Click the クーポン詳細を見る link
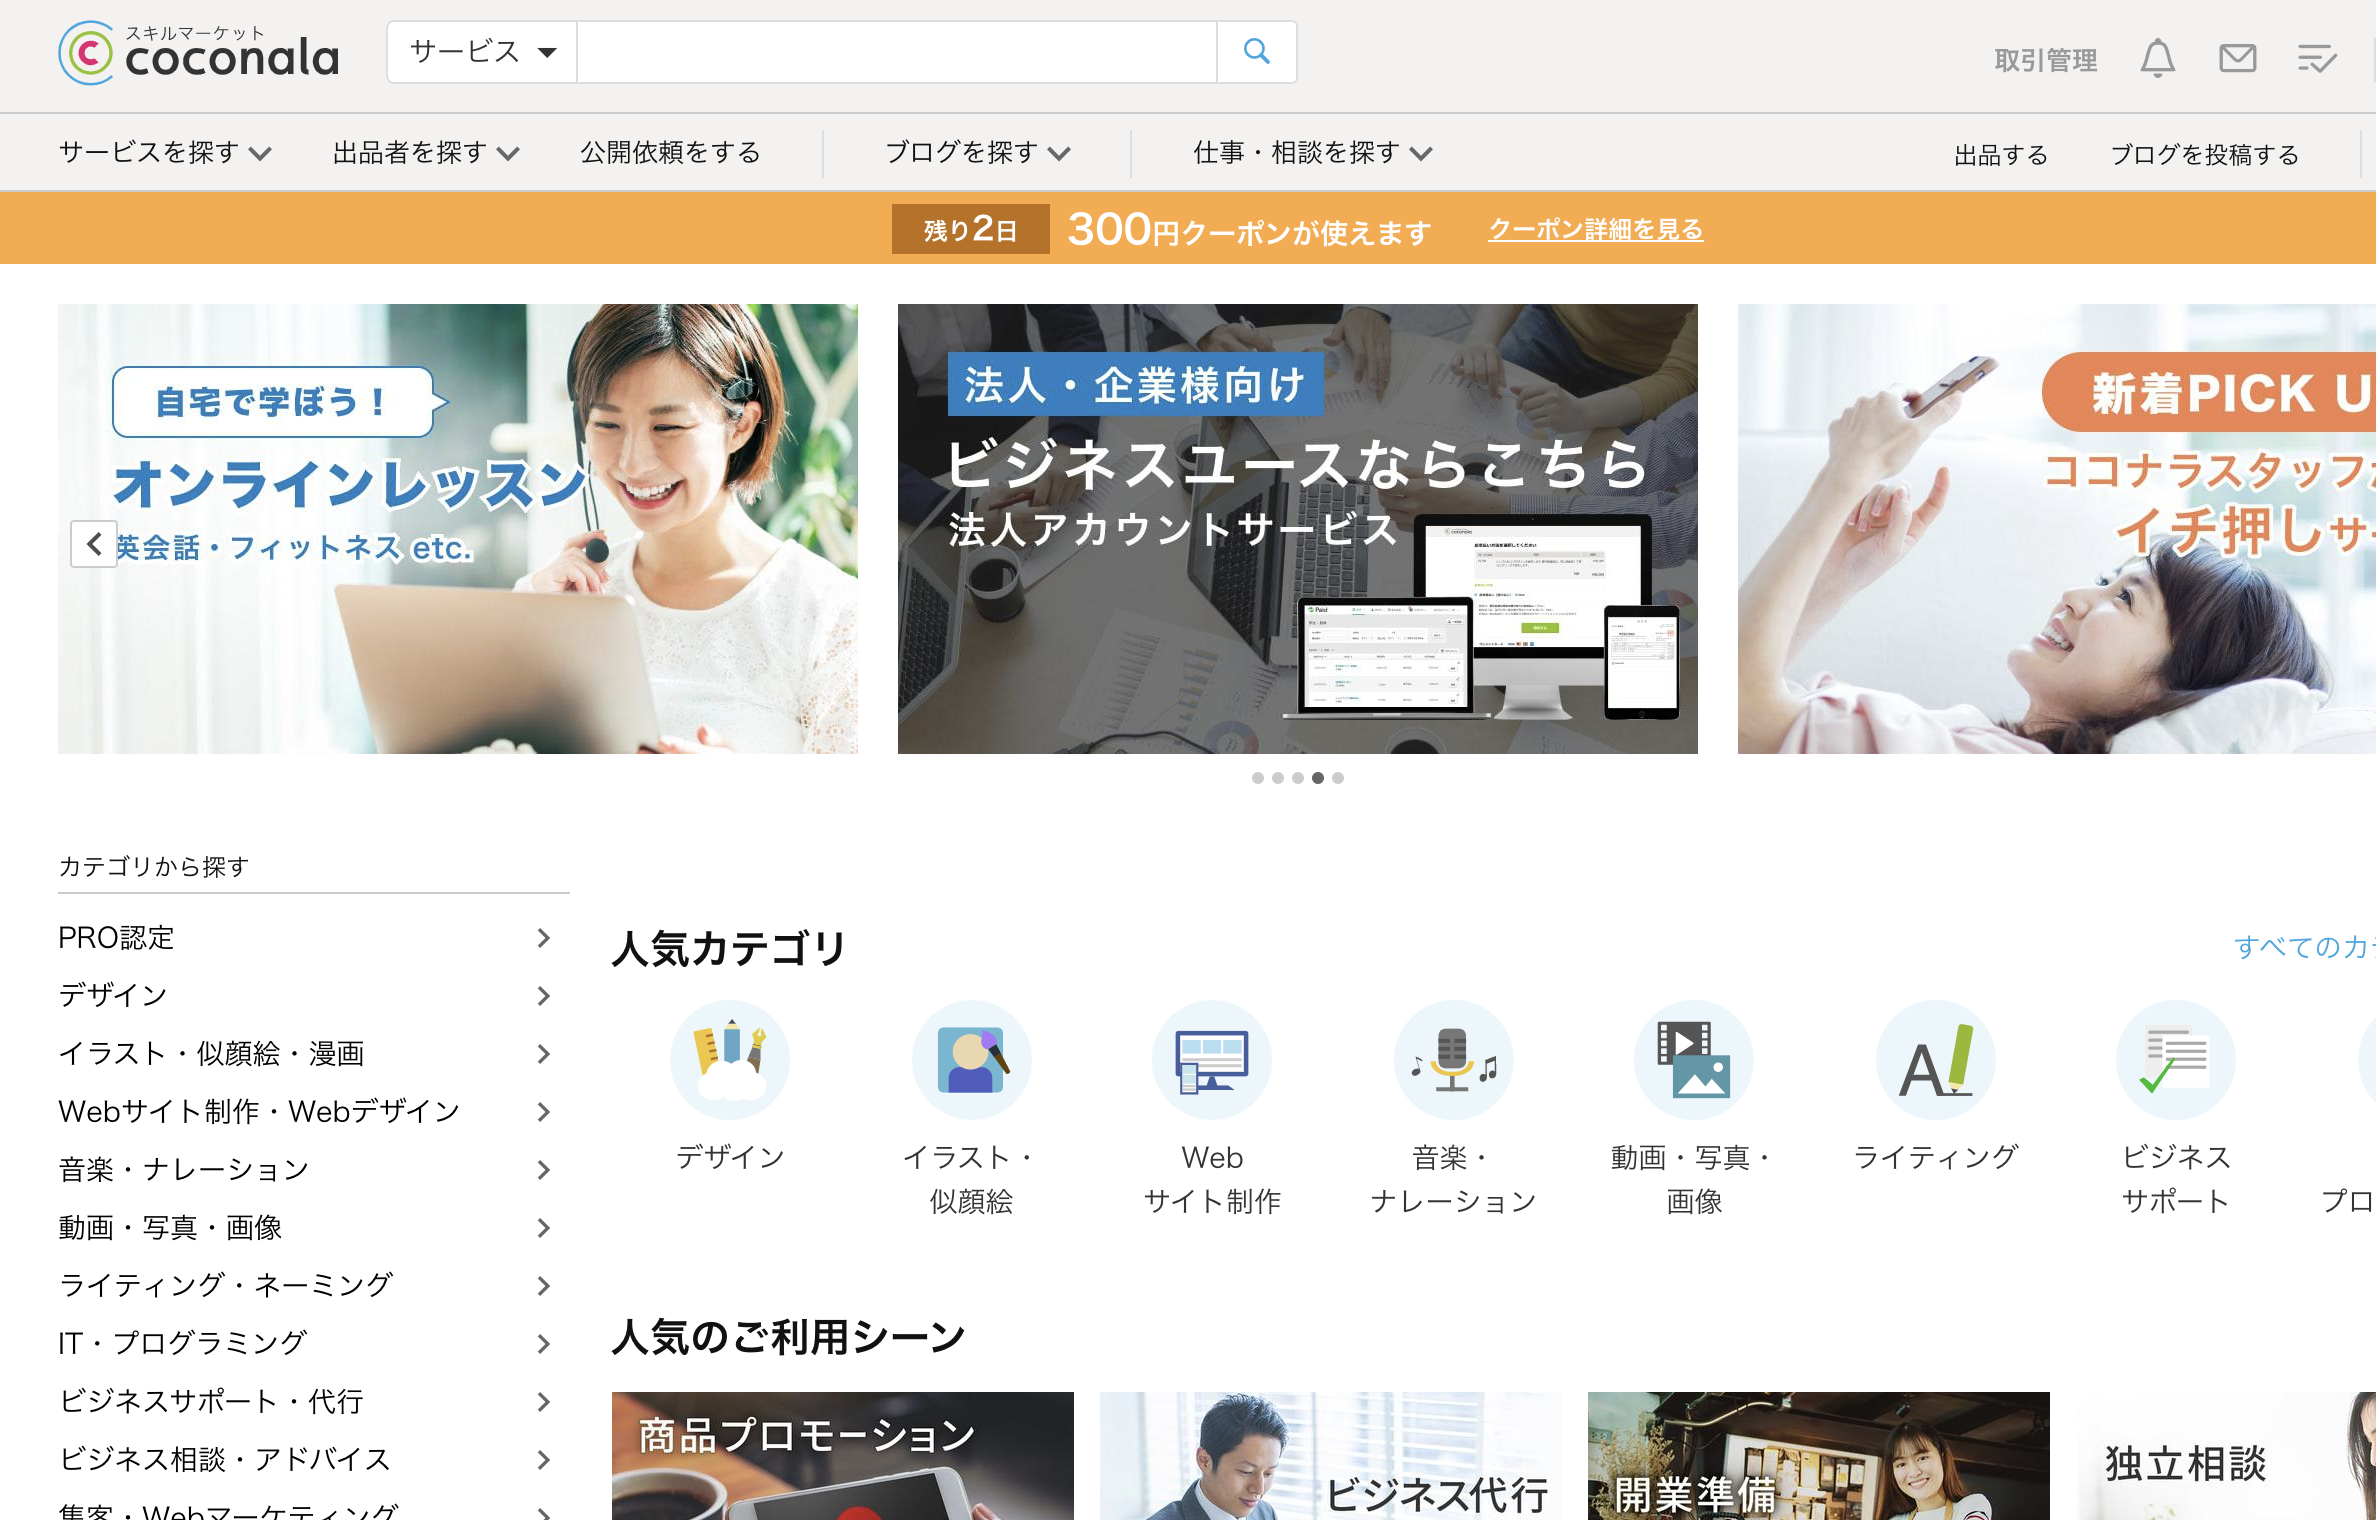2376x1520 pixels. 1595,229
